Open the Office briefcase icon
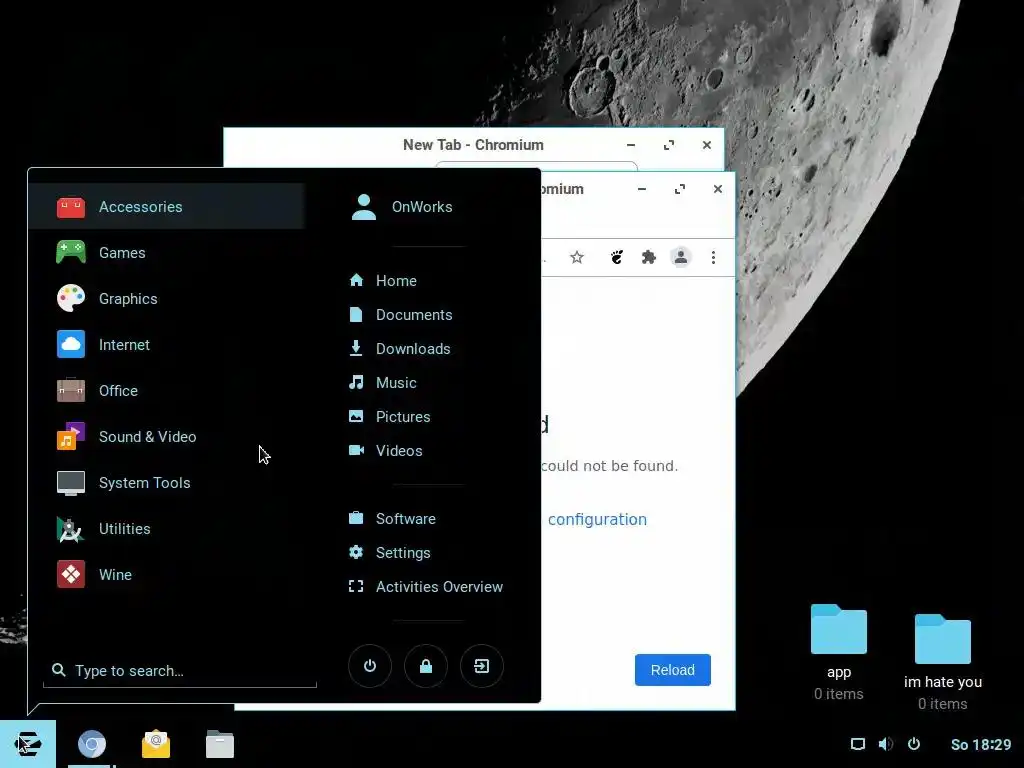The height and width of the screenshot is (768, 1024). 71,391
